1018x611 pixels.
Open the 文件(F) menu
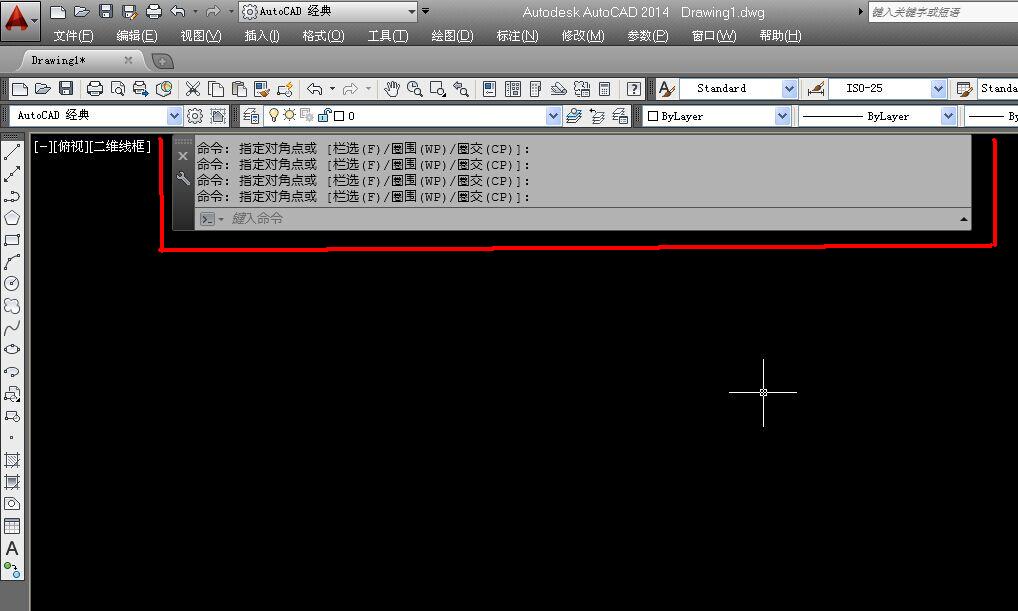[x=73, y=36]
